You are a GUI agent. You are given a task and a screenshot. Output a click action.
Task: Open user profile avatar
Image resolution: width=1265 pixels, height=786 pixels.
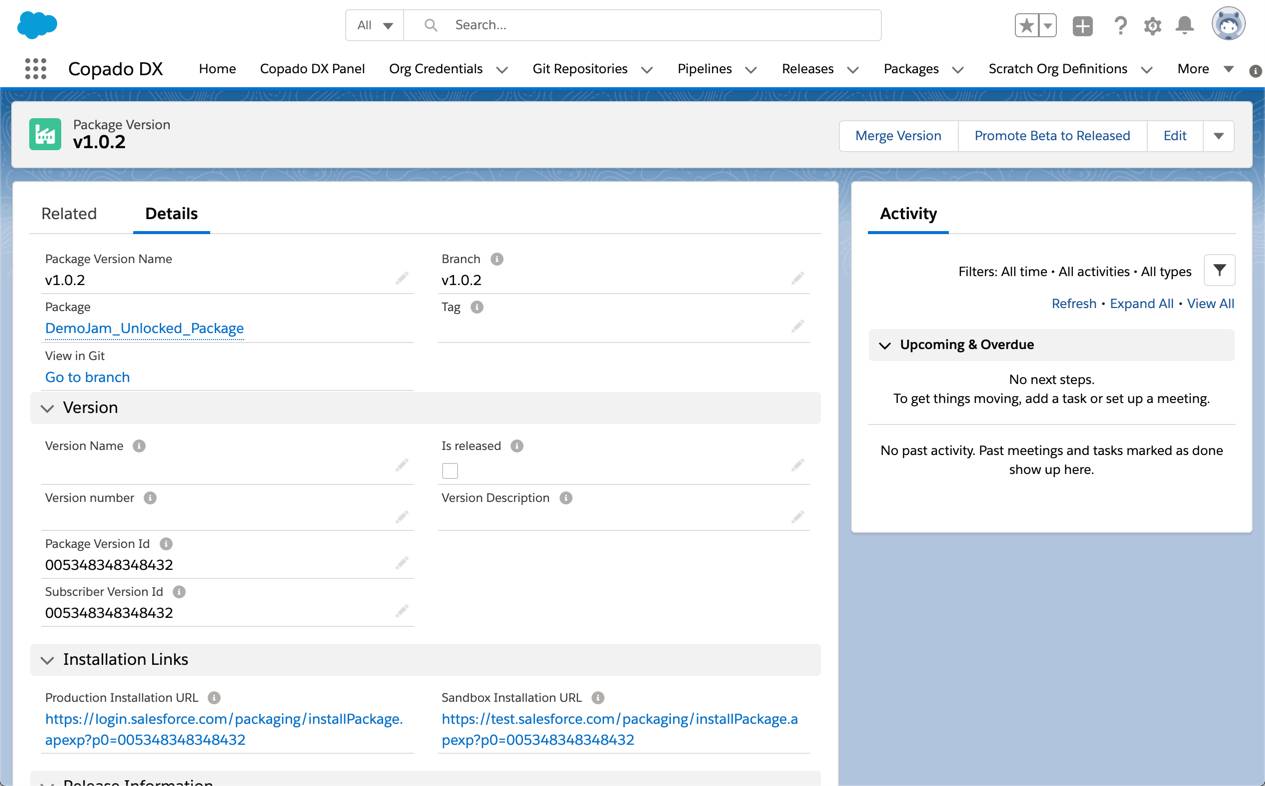1228,24
